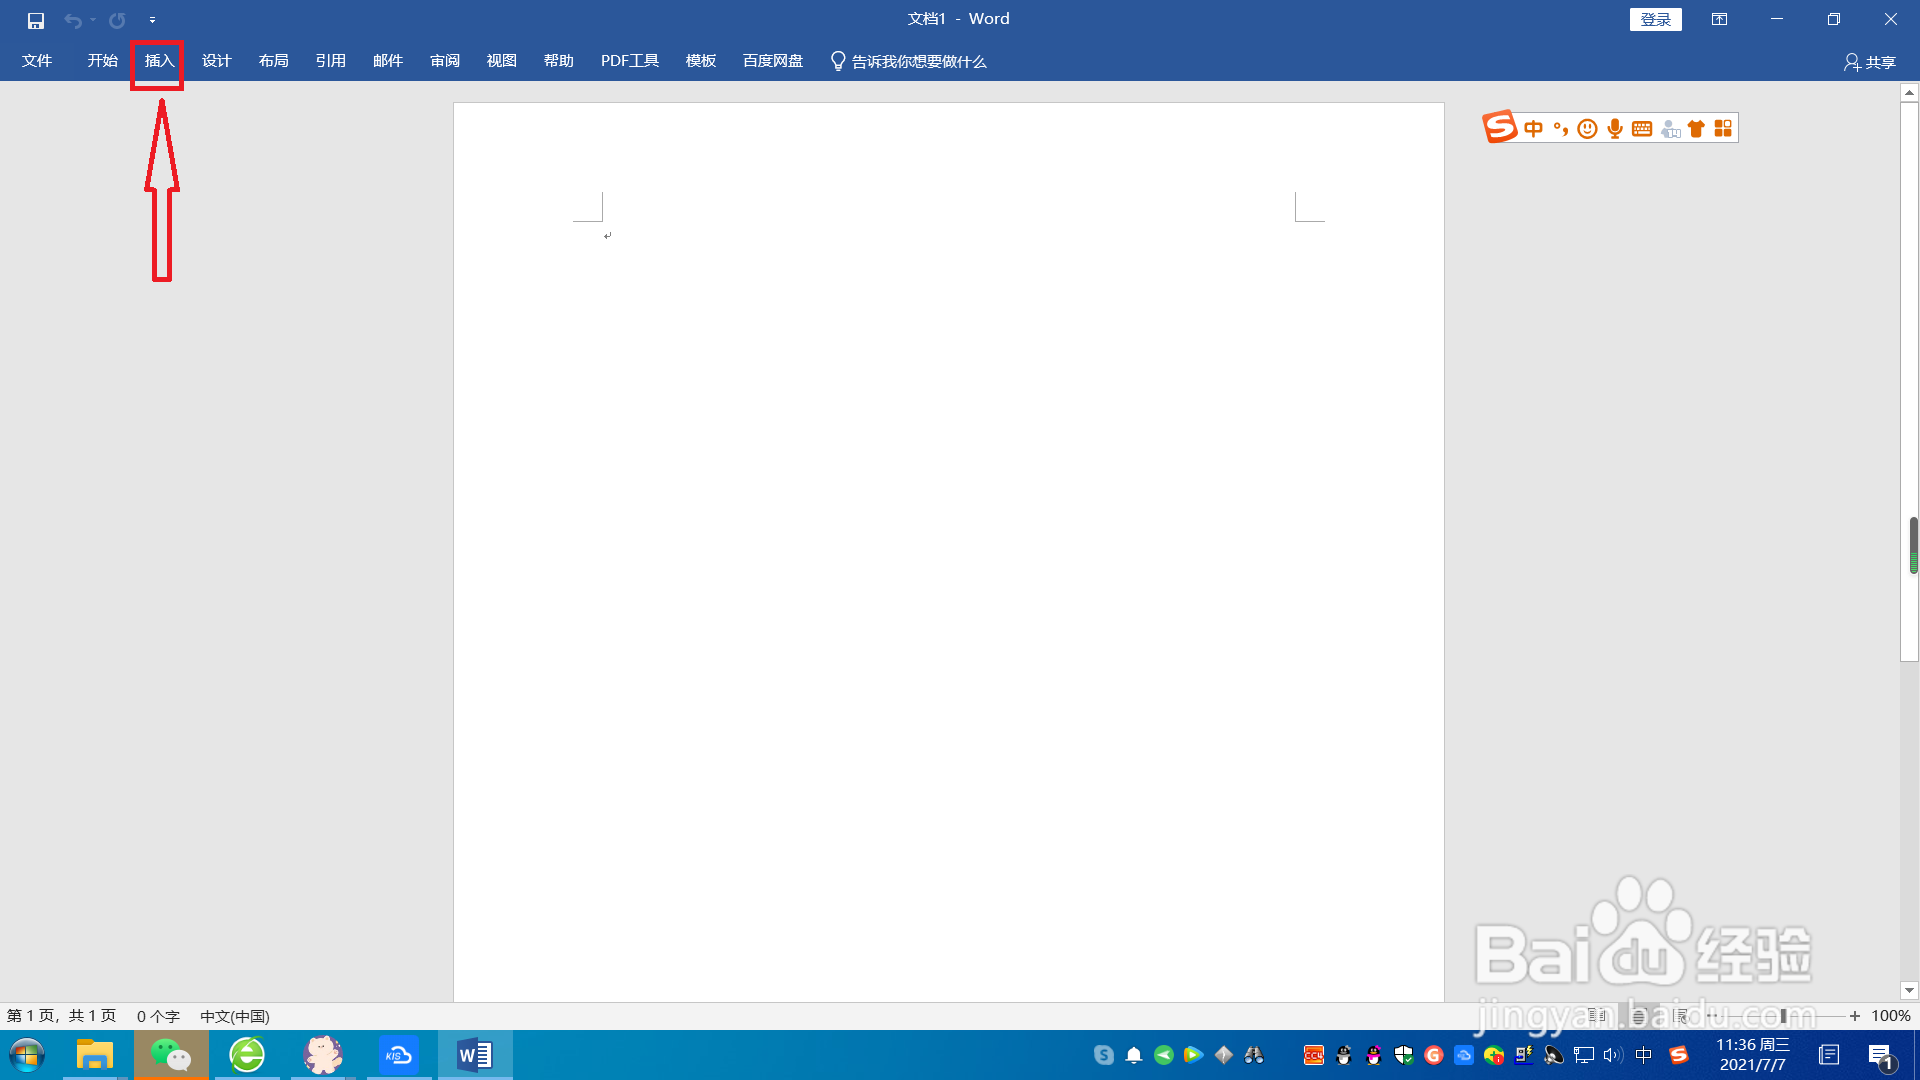Click the Undo arrow icon

coord(73,20)
